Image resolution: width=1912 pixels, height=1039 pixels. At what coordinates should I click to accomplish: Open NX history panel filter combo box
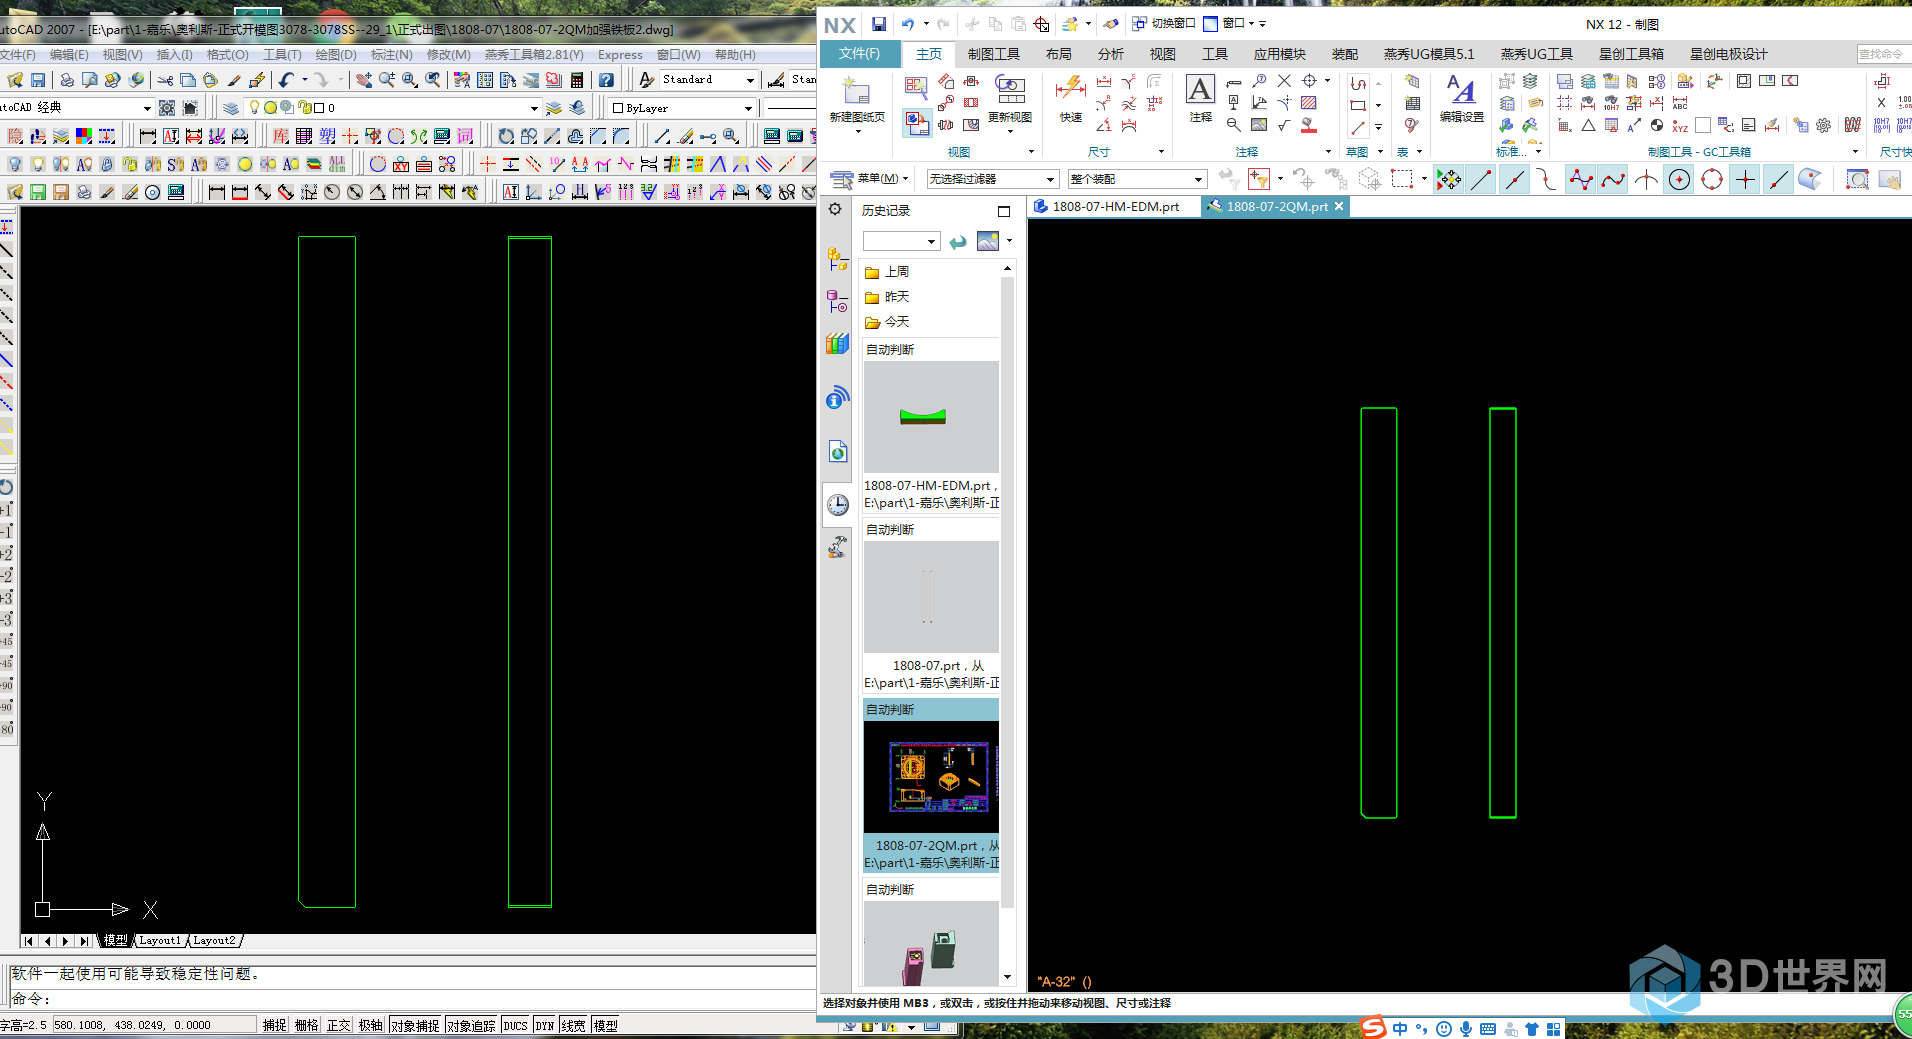pyautogui.click(x=901, y=241)
